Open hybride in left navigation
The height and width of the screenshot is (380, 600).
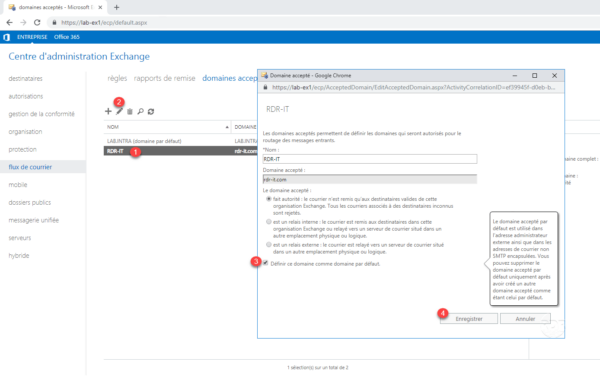pyautogui.click(x=19, y=255)
